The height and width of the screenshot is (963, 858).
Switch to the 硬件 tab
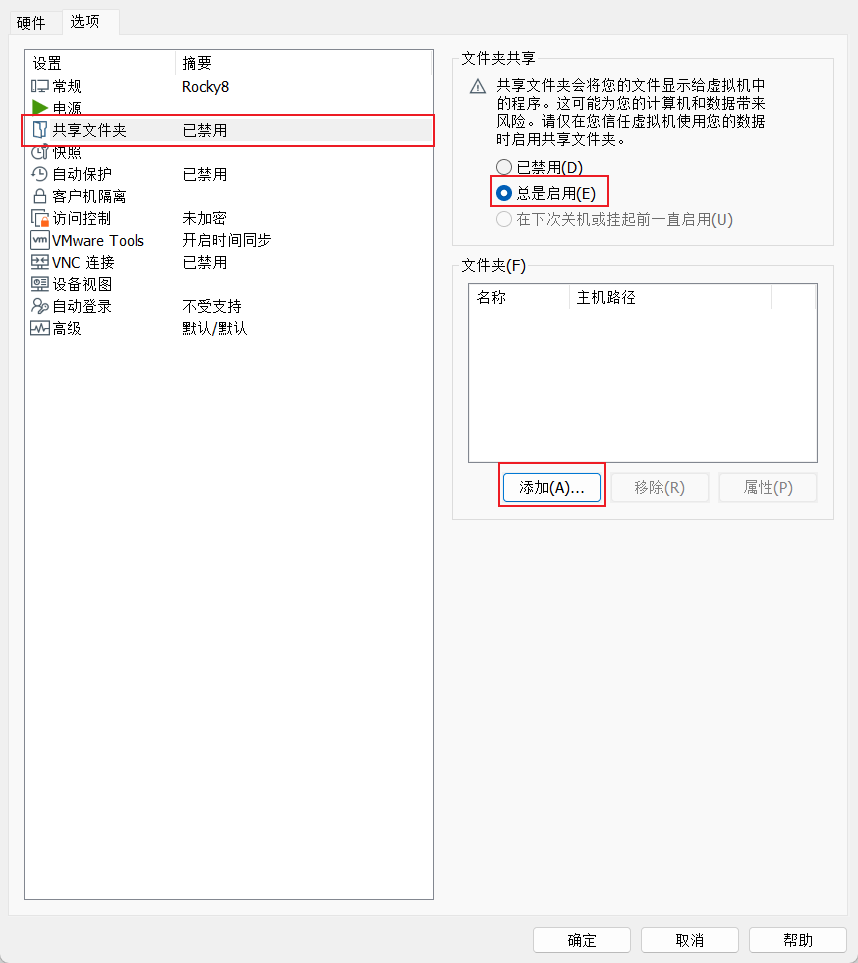tap(33, 22)
